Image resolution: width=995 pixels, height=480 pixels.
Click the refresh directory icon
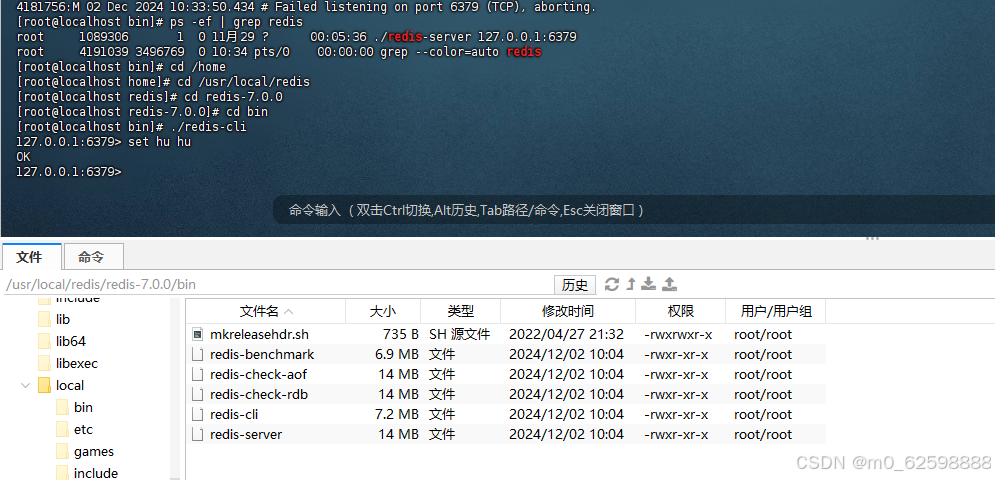coord(612,284)
